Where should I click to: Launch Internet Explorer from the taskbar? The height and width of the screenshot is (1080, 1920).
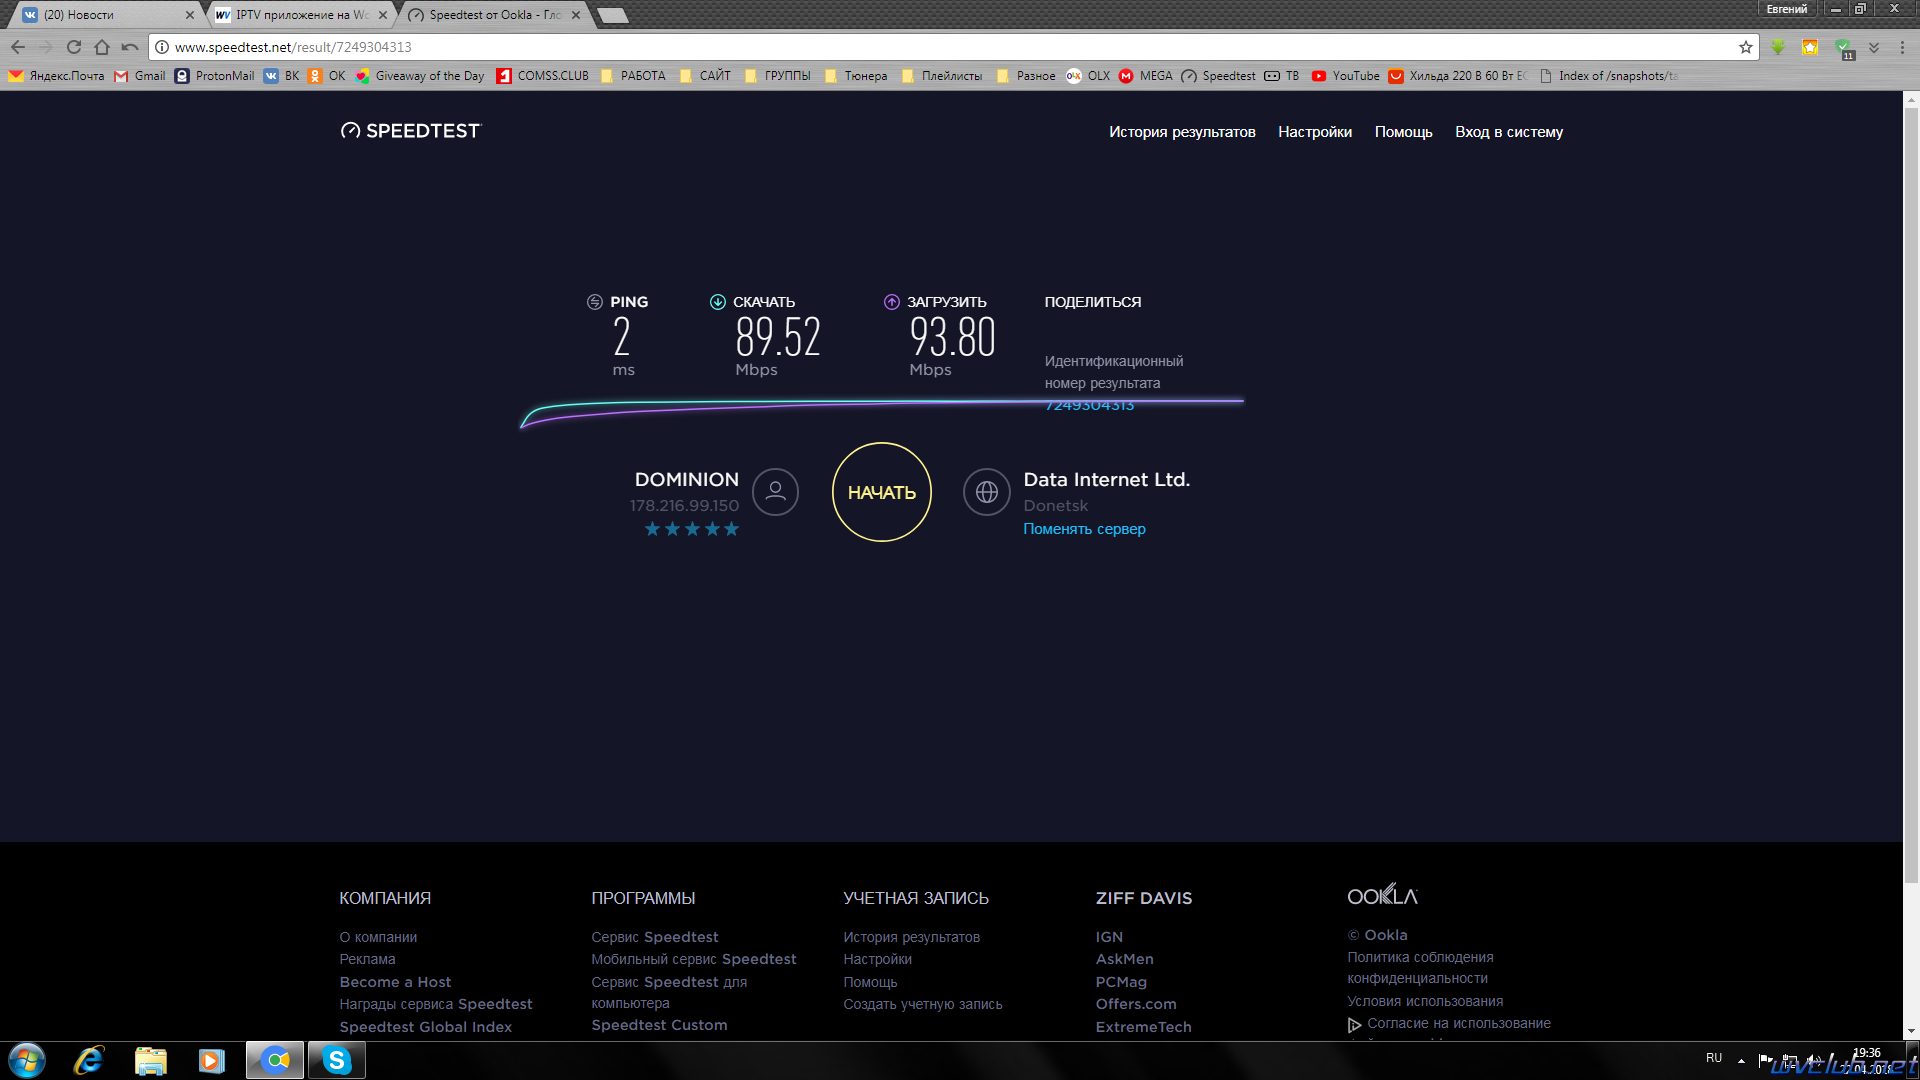pyautogui.click(x=89, y=1060)
